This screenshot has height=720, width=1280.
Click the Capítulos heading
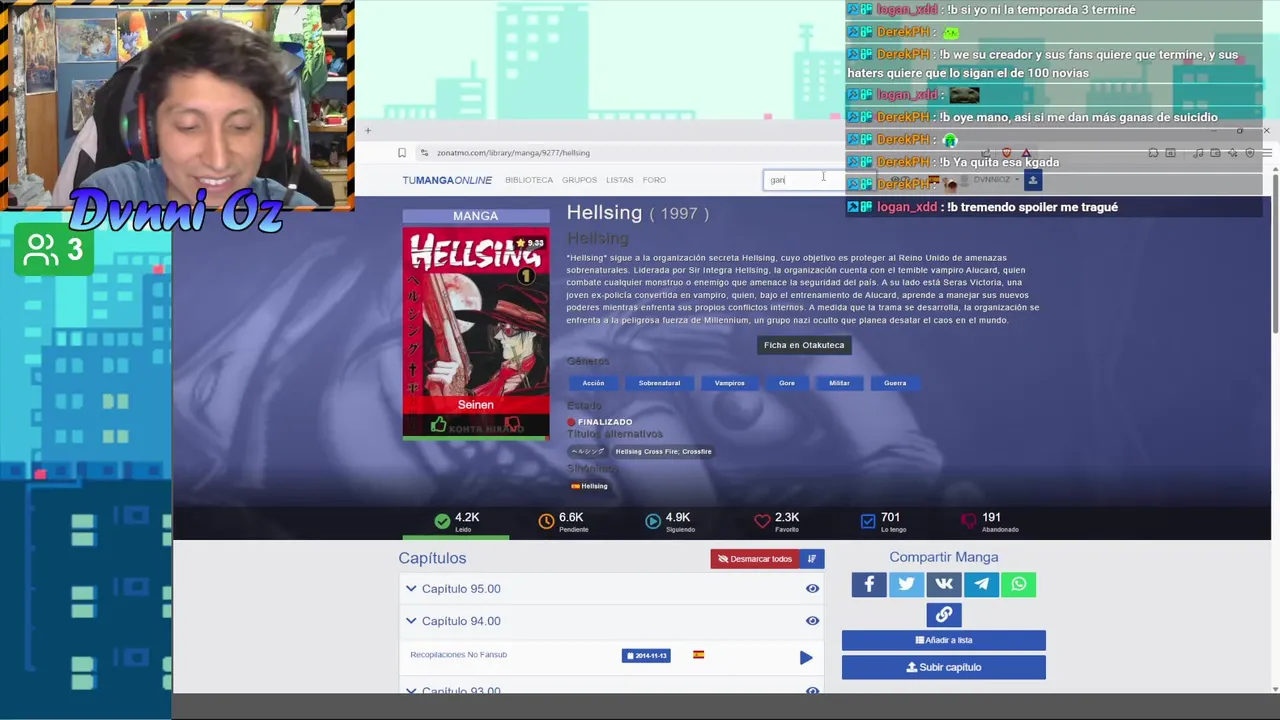(x=432, y=558)
